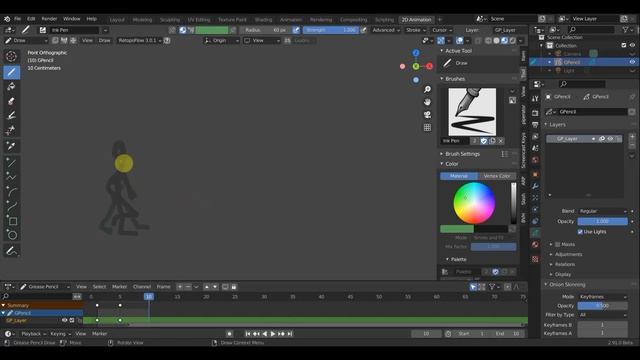Toggle strength pressure sensitivity button
The image size is (640, 360).
(363, 30)
